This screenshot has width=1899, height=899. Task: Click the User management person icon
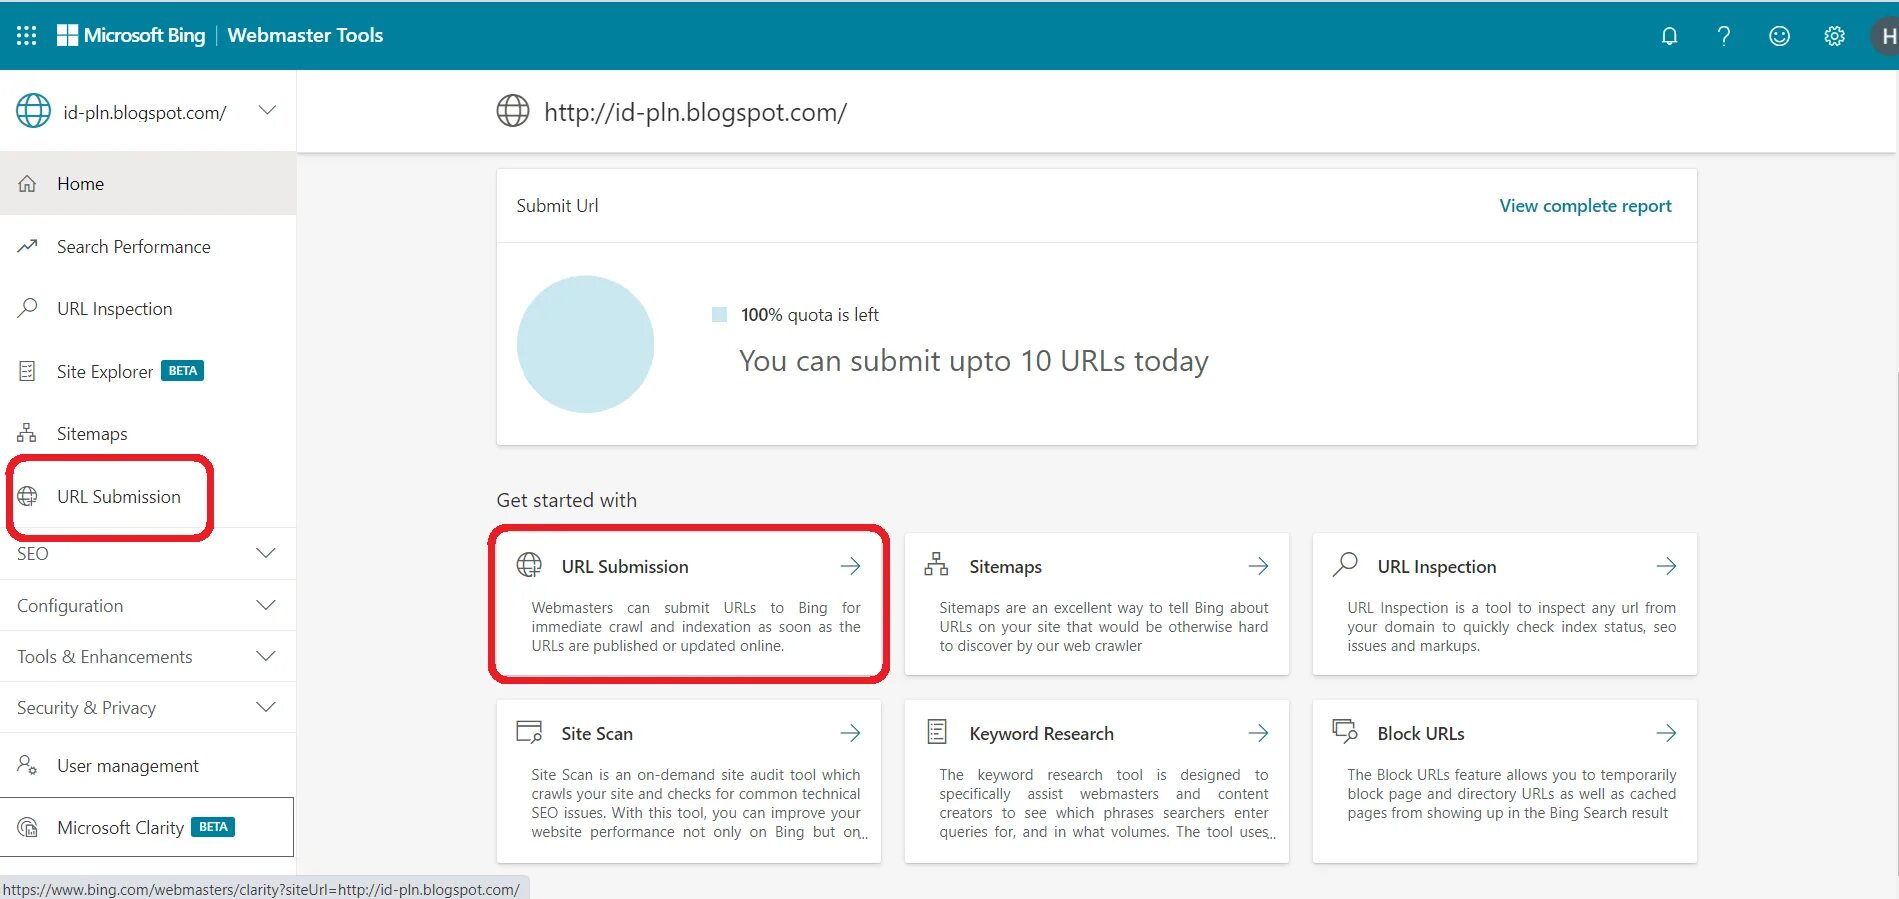27,765
